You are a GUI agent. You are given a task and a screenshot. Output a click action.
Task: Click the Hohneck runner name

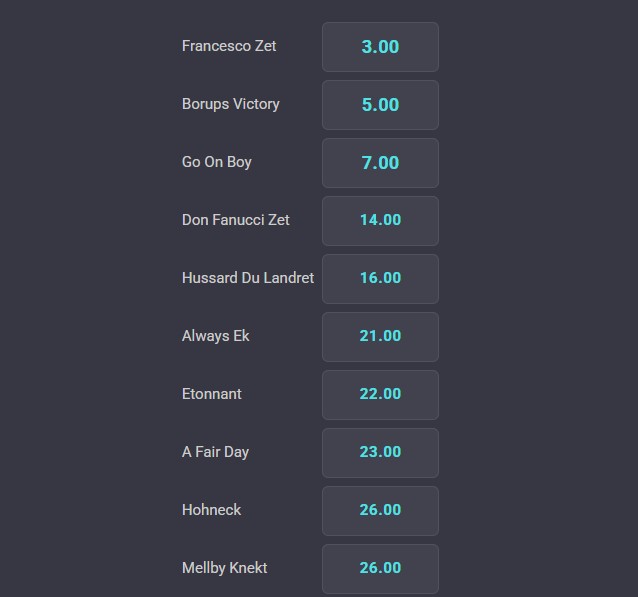coord(212,510)
